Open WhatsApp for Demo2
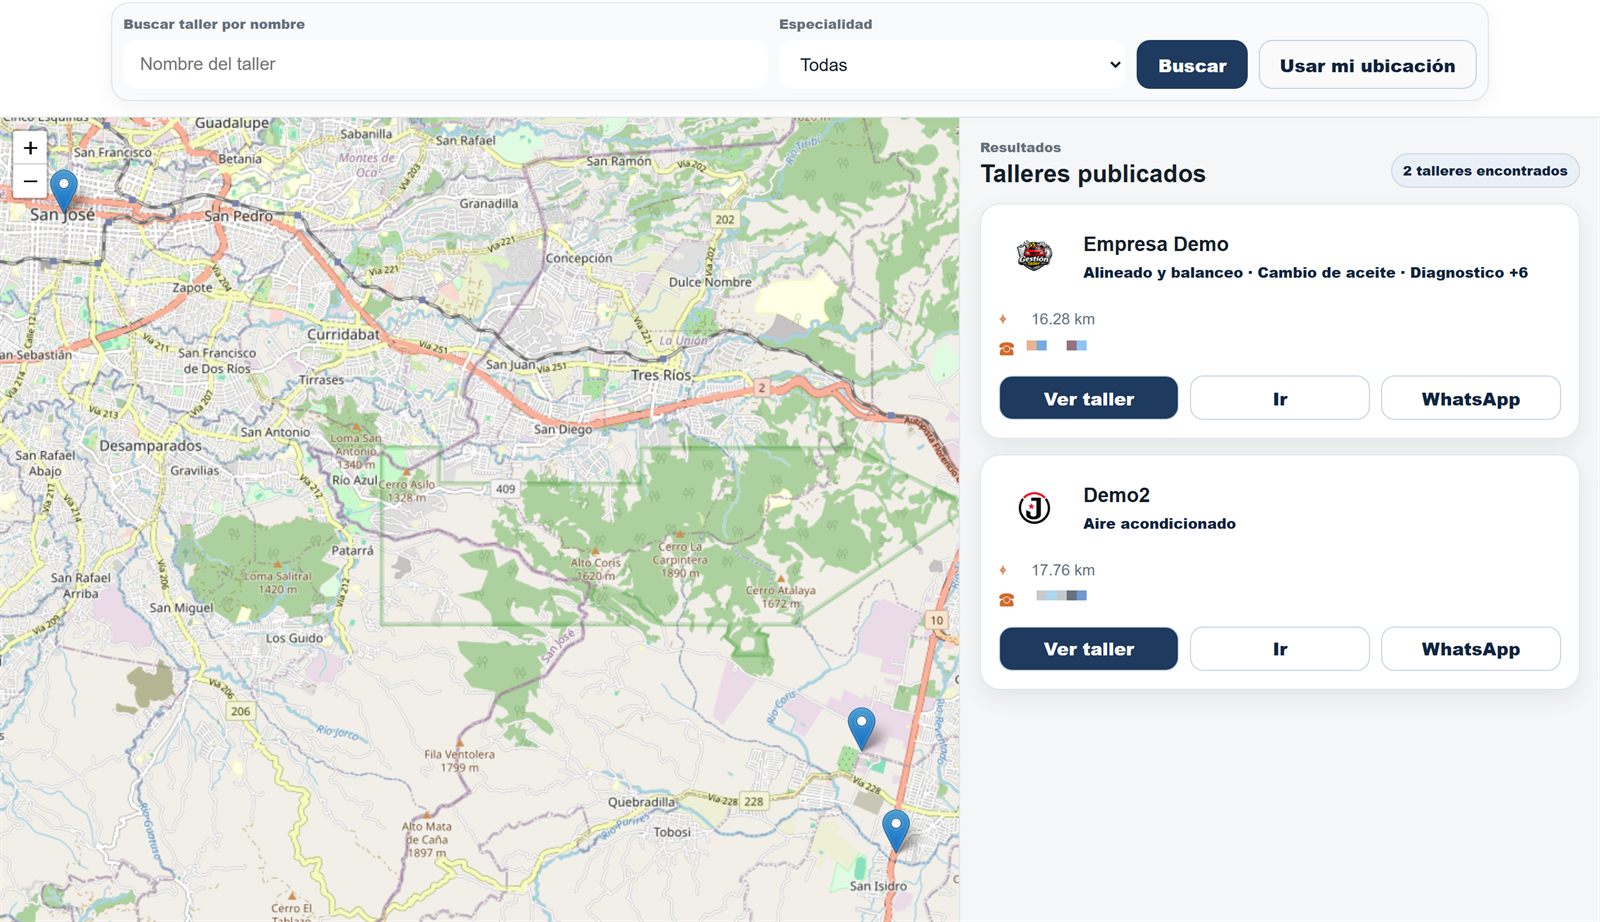Screen dimensions: 1600x922 coord(1471,649)
